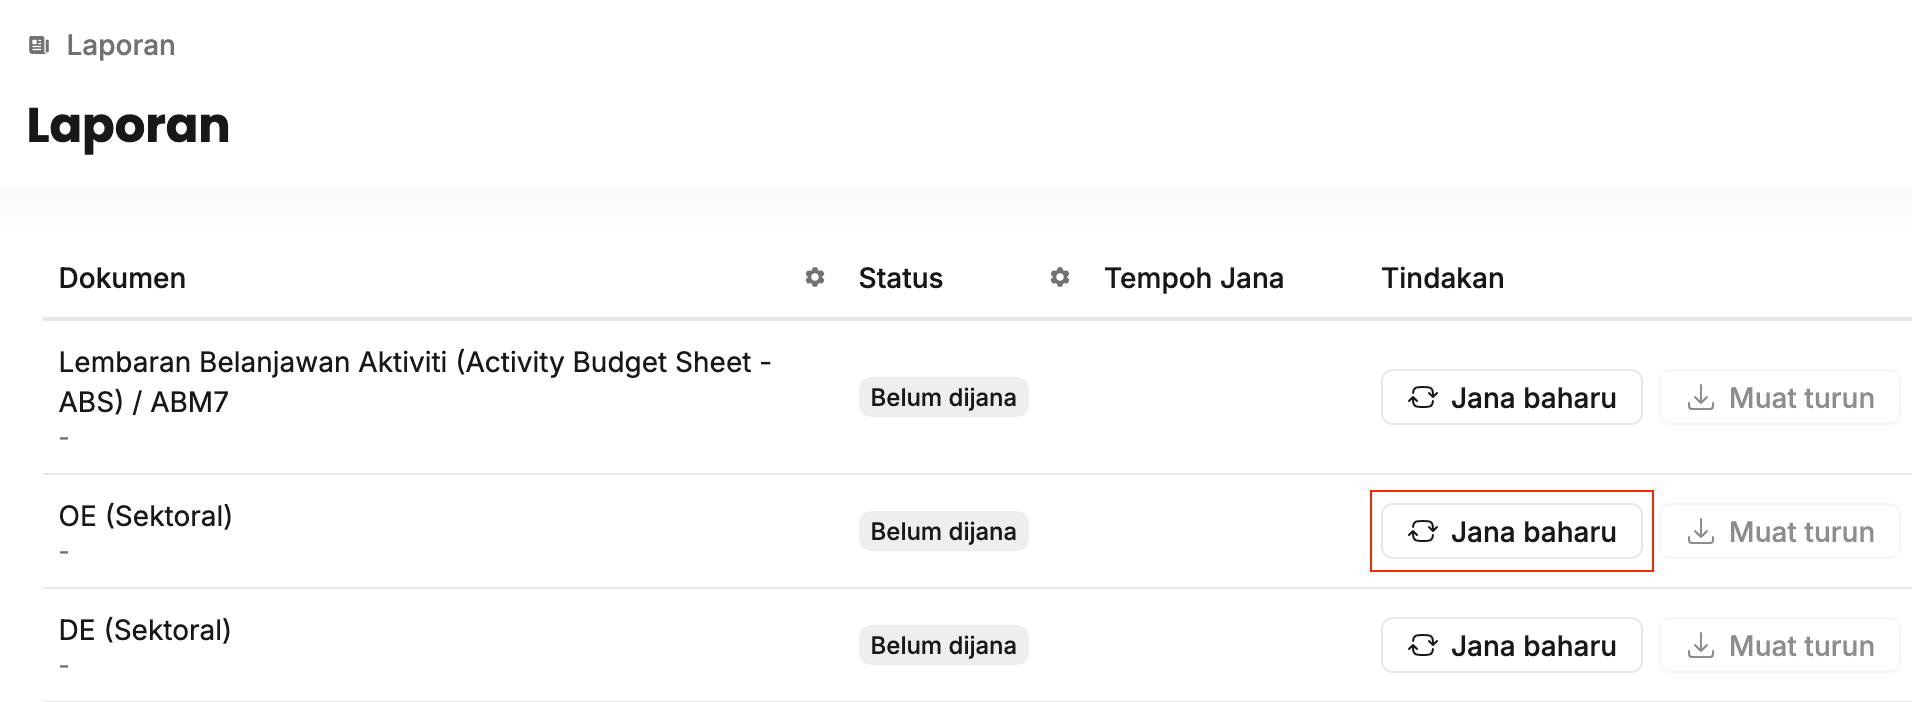1912x702 pixels.
Task: Click refresh icon in OE (Sektoral) row
Action: [1423, 532]
